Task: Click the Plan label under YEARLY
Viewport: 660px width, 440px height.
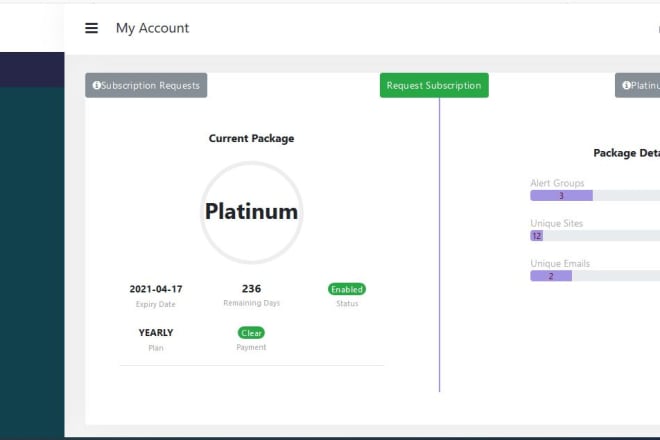Action: (x=156, y=348)
